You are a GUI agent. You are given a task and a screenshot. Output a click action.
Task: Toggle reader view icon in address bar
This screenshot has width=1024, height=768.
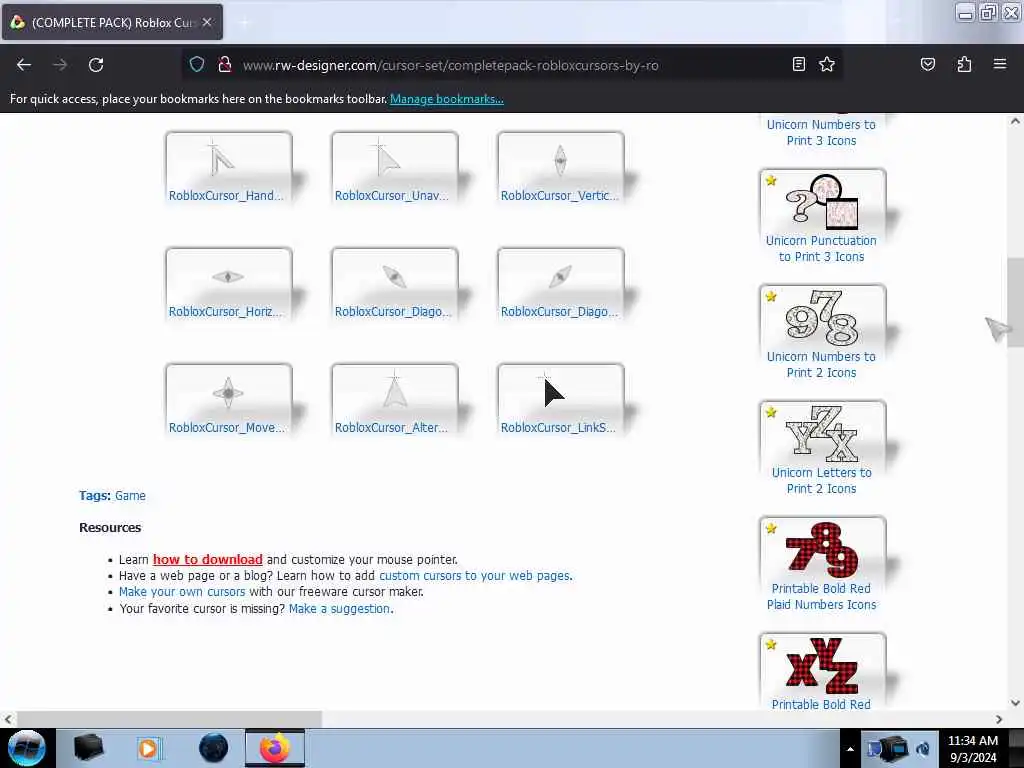tap(798, 64)
